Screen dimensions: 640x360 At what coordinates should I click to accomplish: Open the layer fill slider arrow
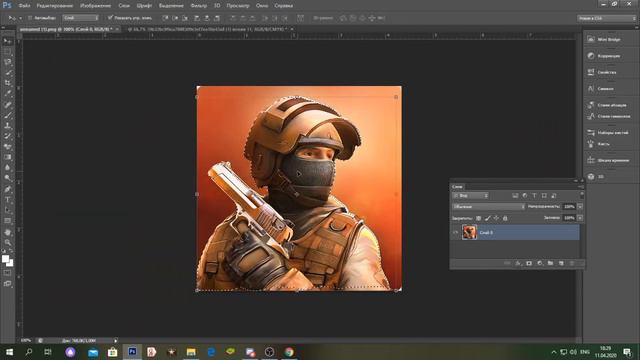point(580,218)
